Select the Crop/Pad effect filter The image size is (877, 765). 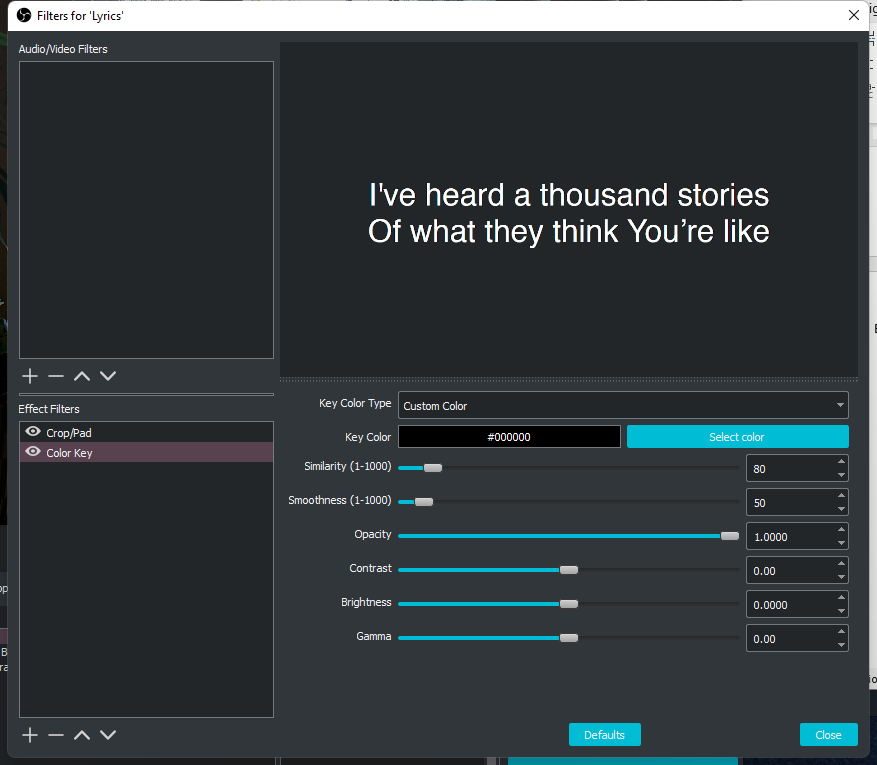147,432
